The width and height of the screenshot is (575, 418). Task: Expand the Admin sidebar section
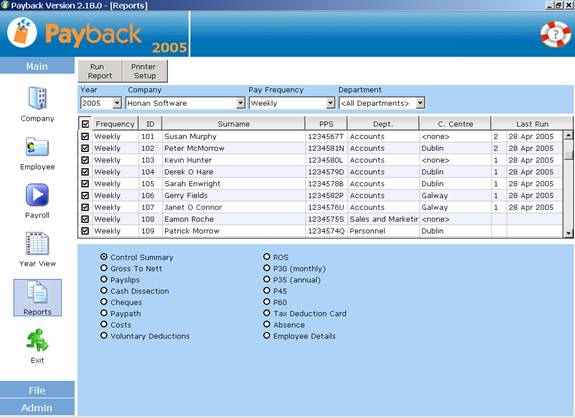pyautogui.click(x=37, y=407)
